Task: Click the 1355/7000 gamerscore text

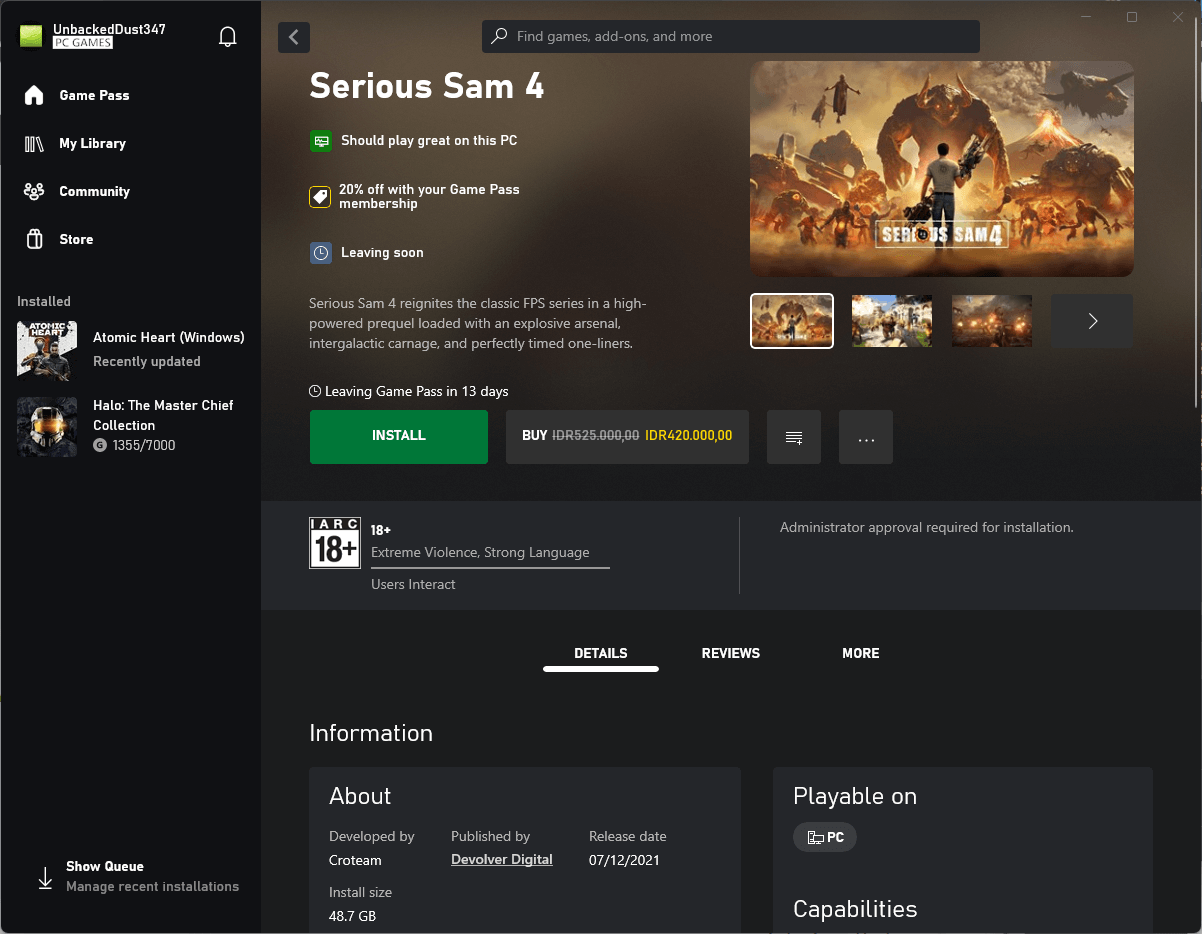Action: click(x=143, y=445)
